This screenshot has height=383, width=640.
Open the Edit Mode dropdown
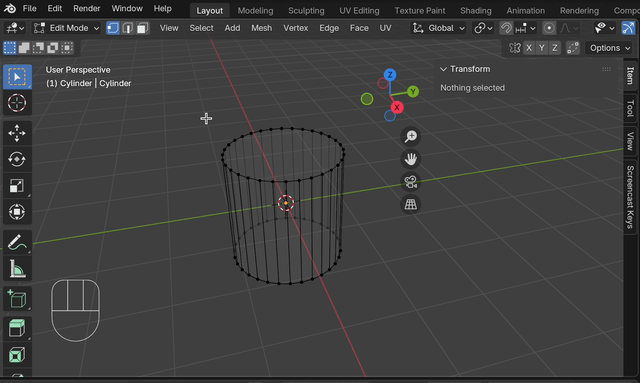point(66,28)
